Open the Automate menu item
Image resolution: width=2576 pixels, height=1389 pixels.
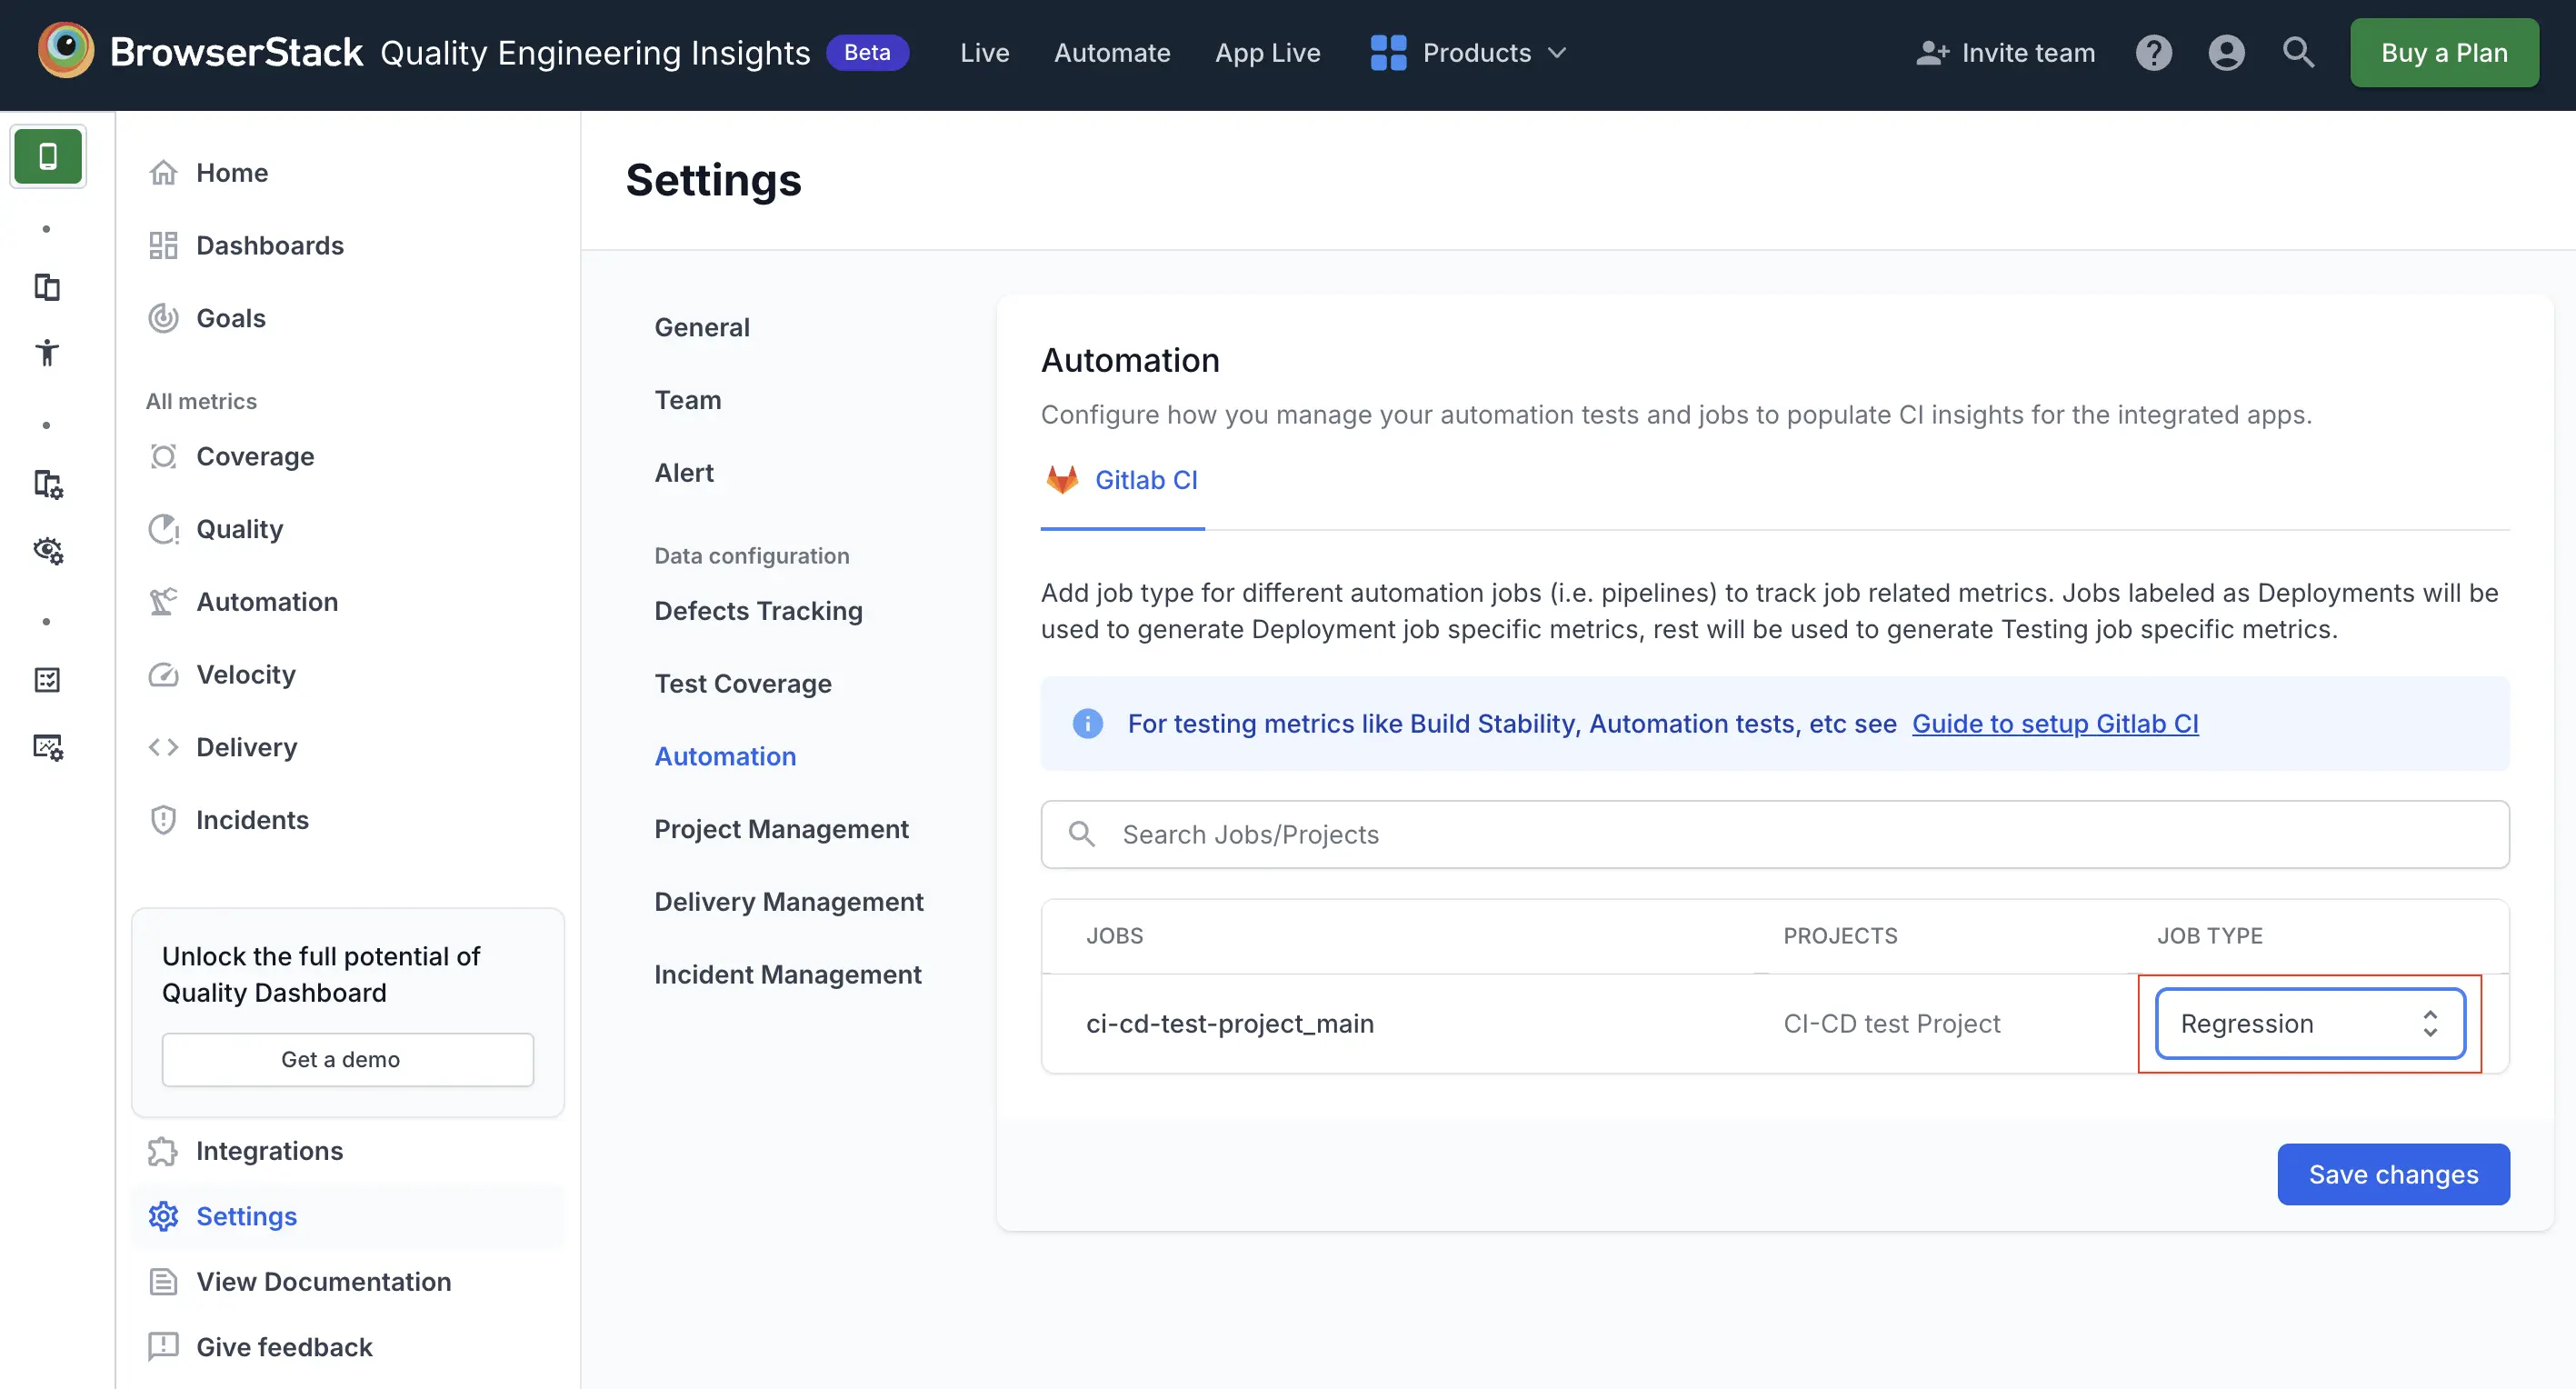click(x=1112, y=53)
